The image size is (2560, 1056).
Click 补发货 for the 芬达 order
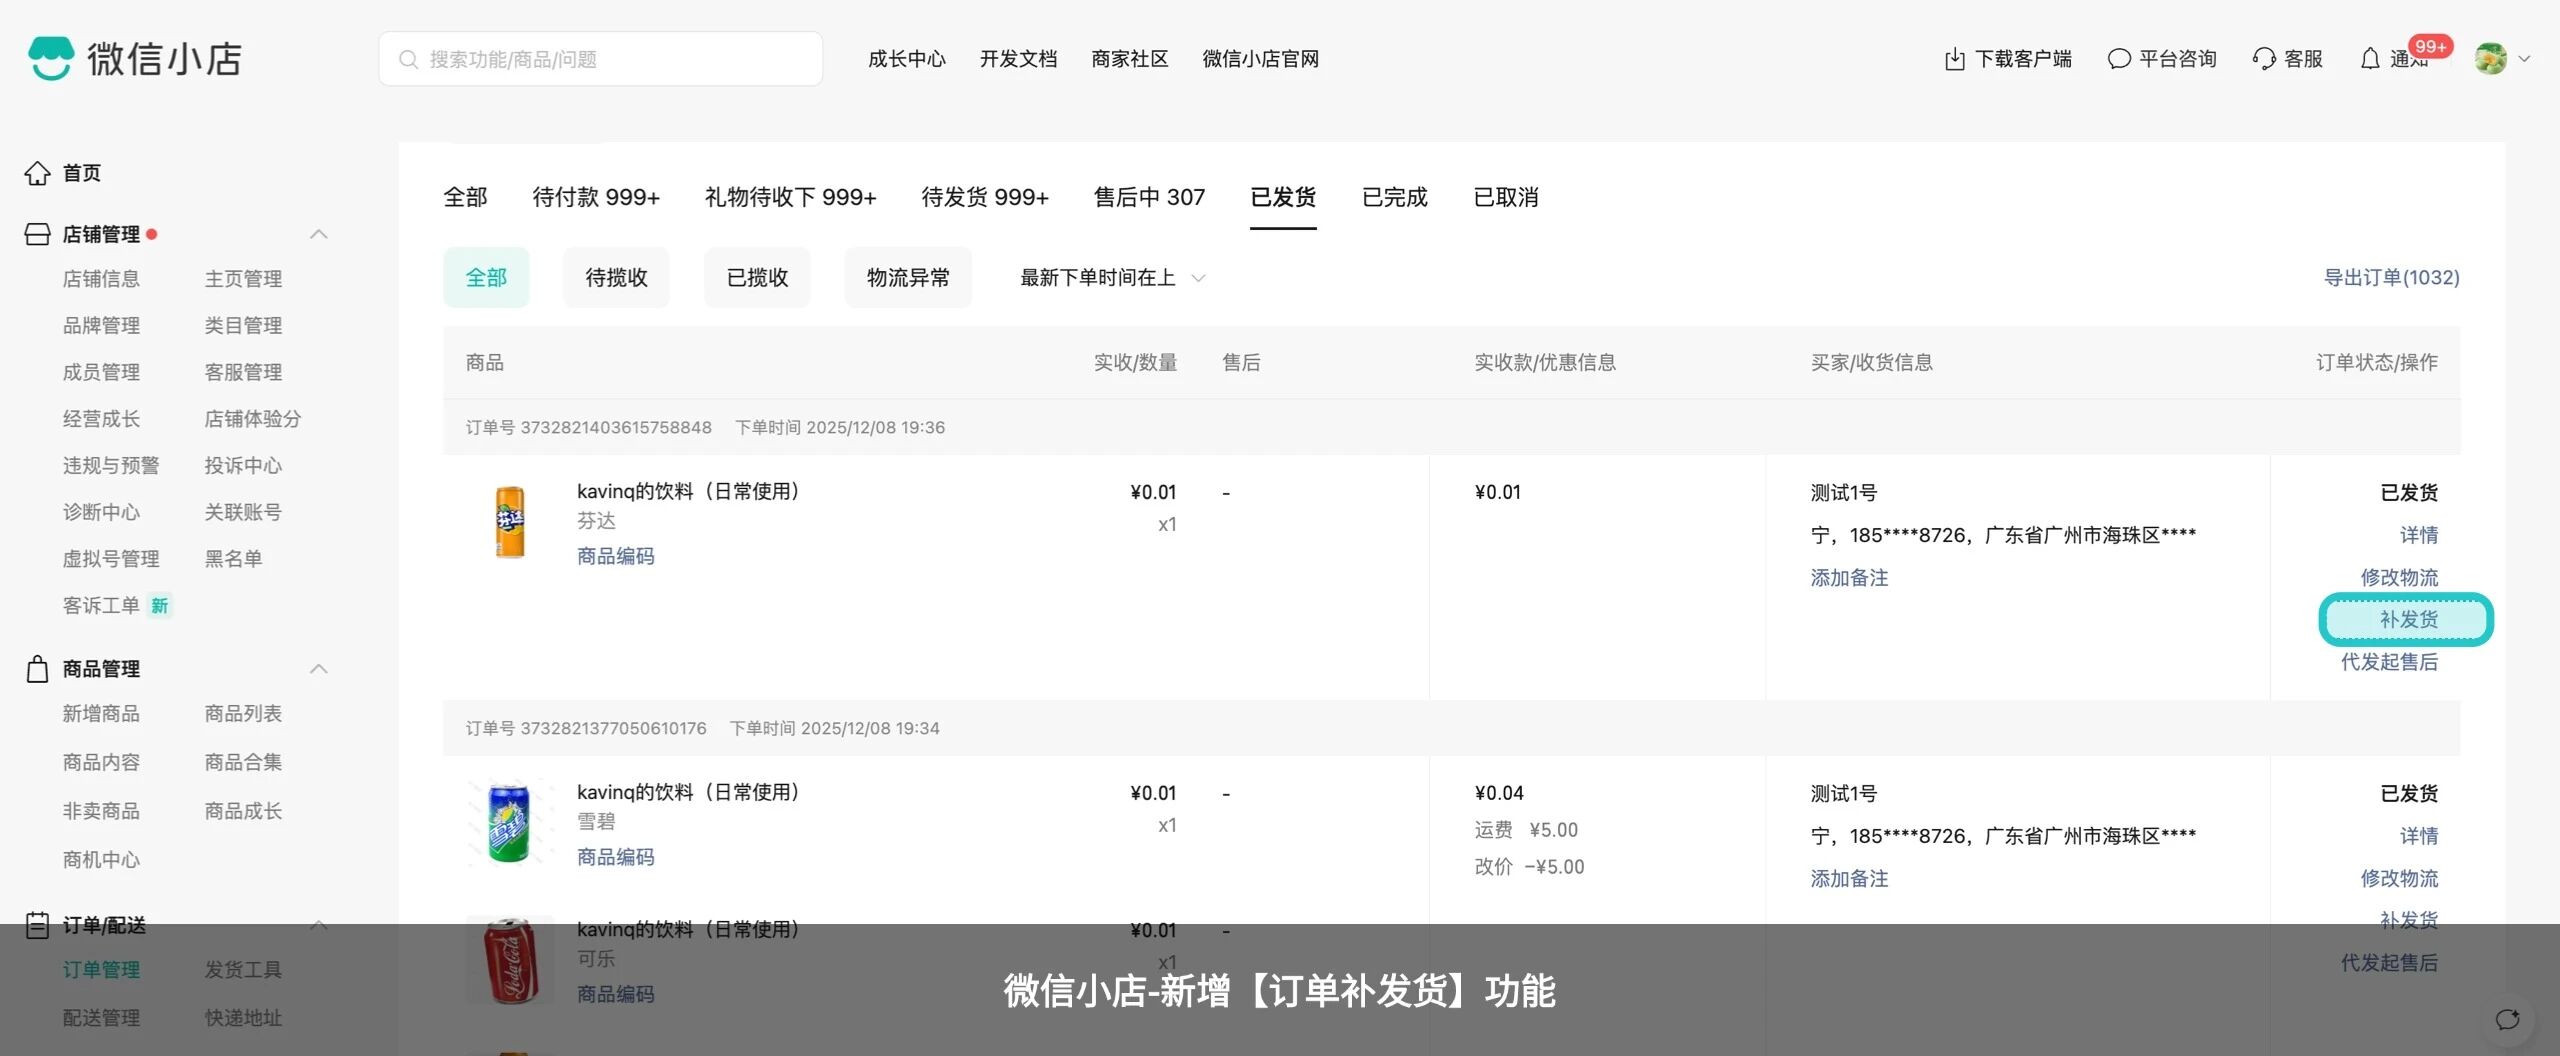[2408, 620]
